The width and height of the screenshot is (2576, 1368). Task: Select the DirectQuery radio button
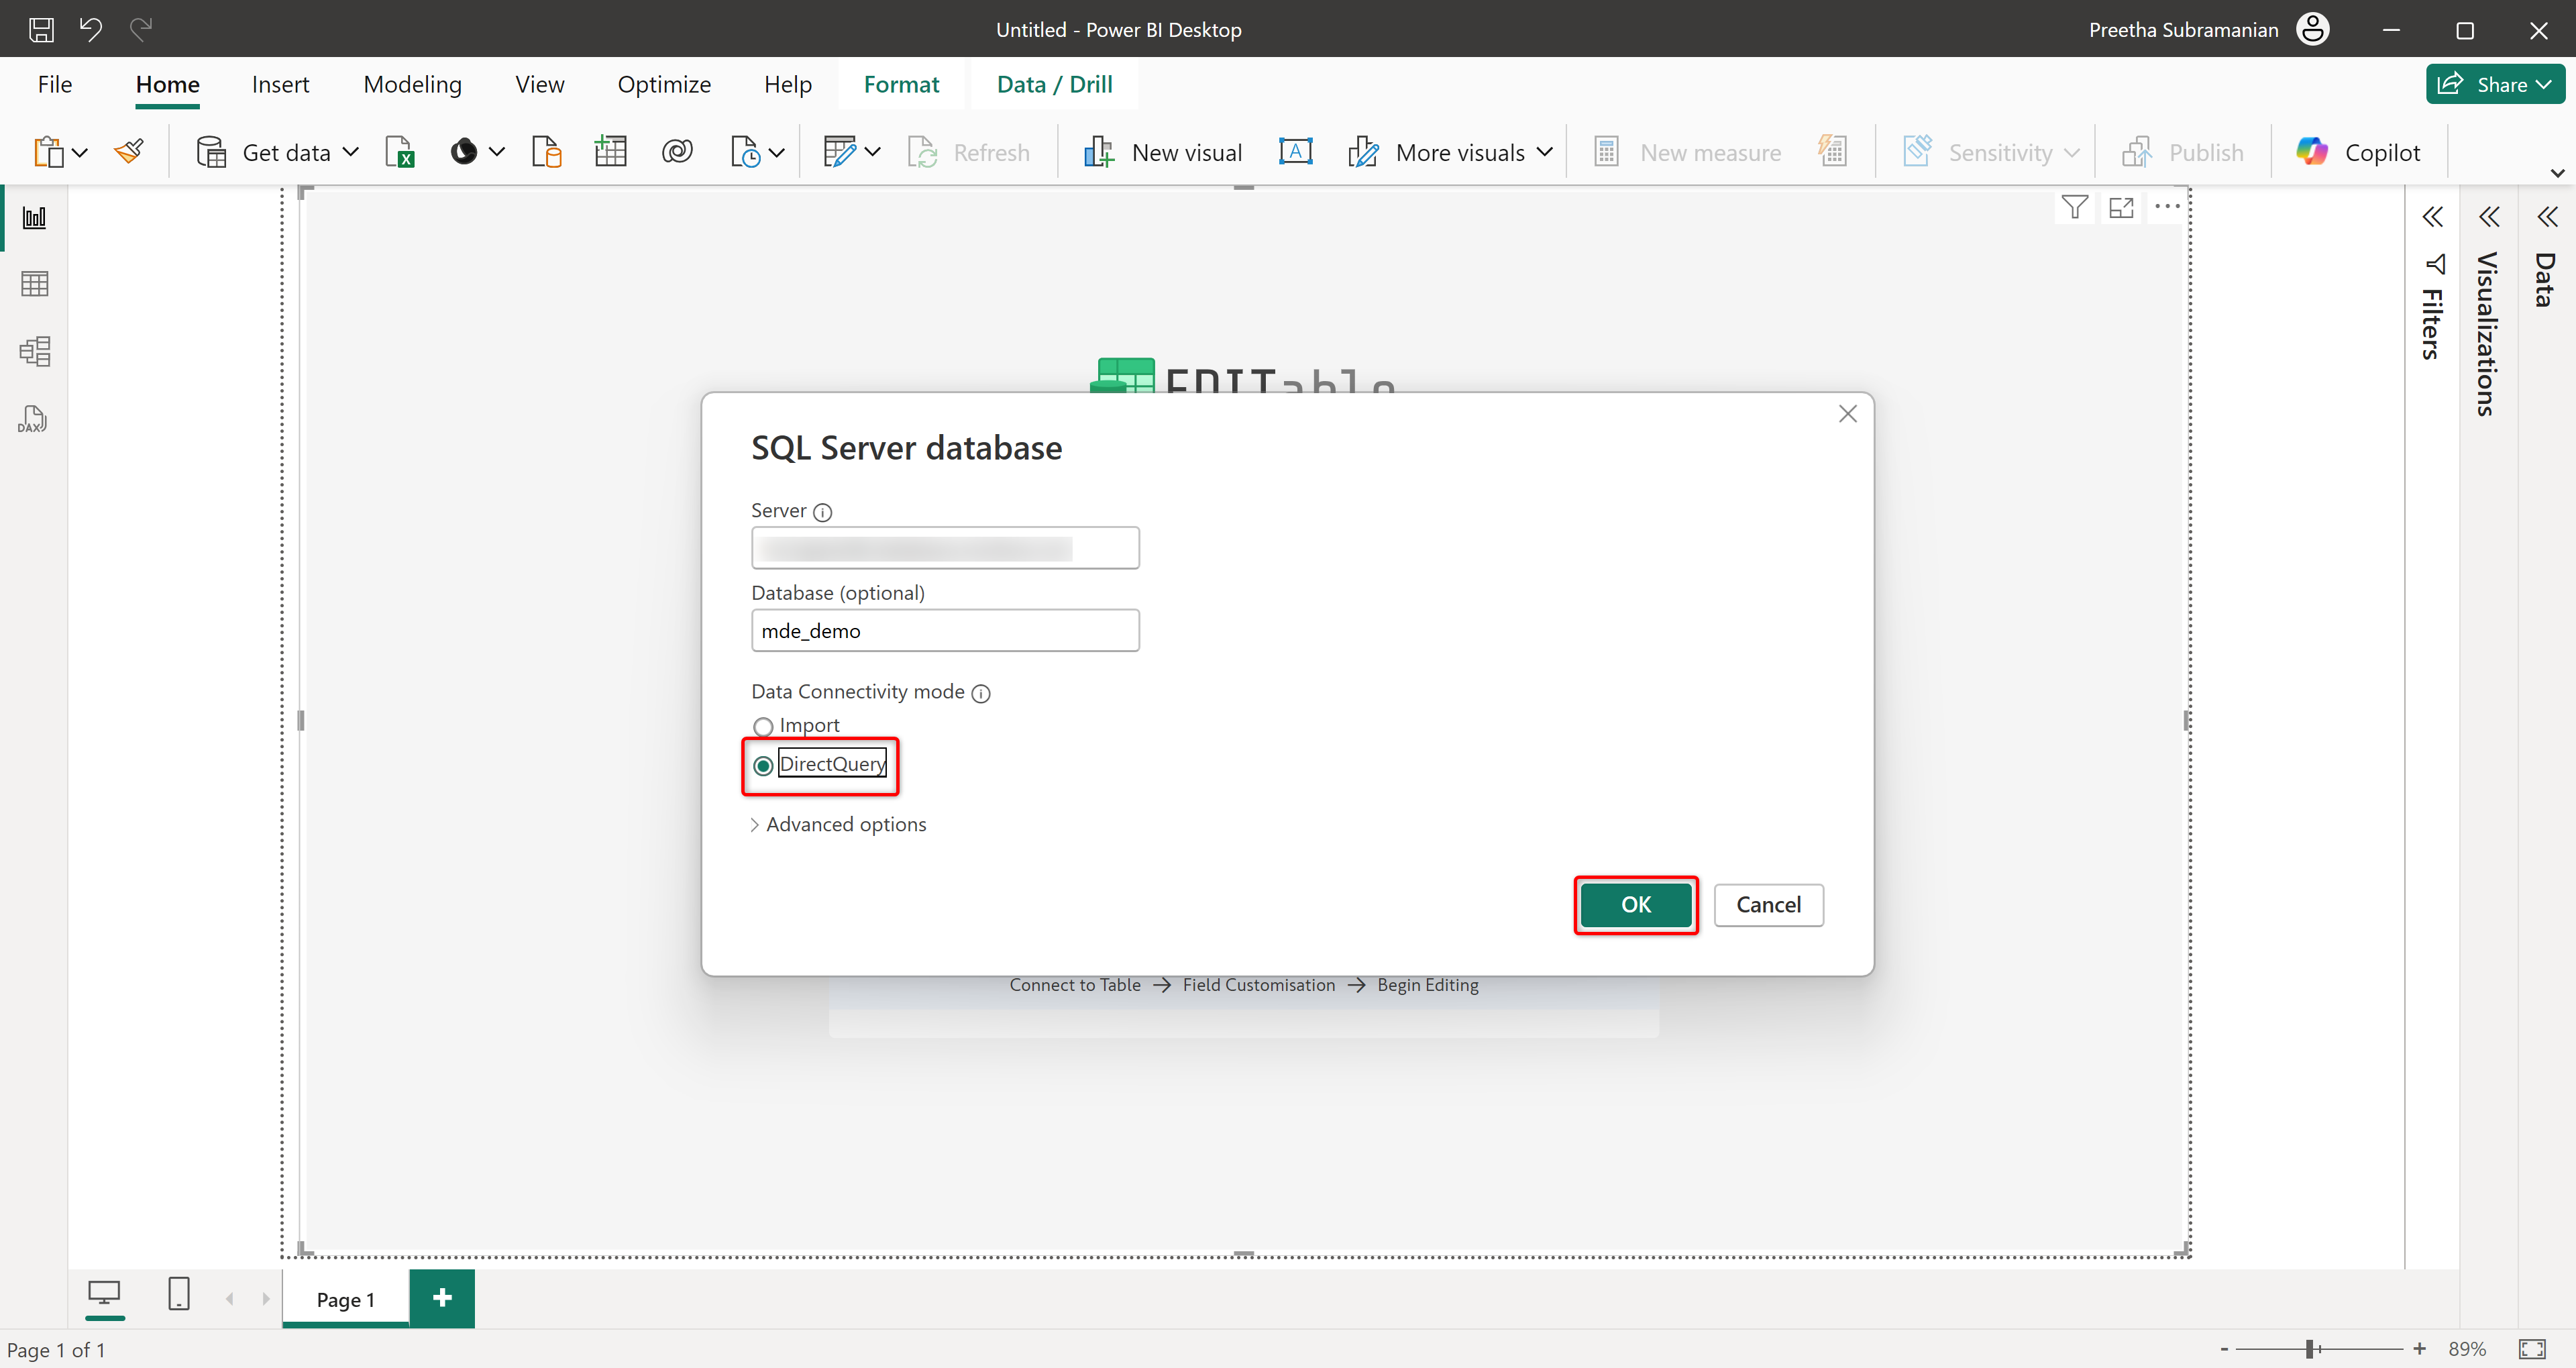[x=763, y=765]
